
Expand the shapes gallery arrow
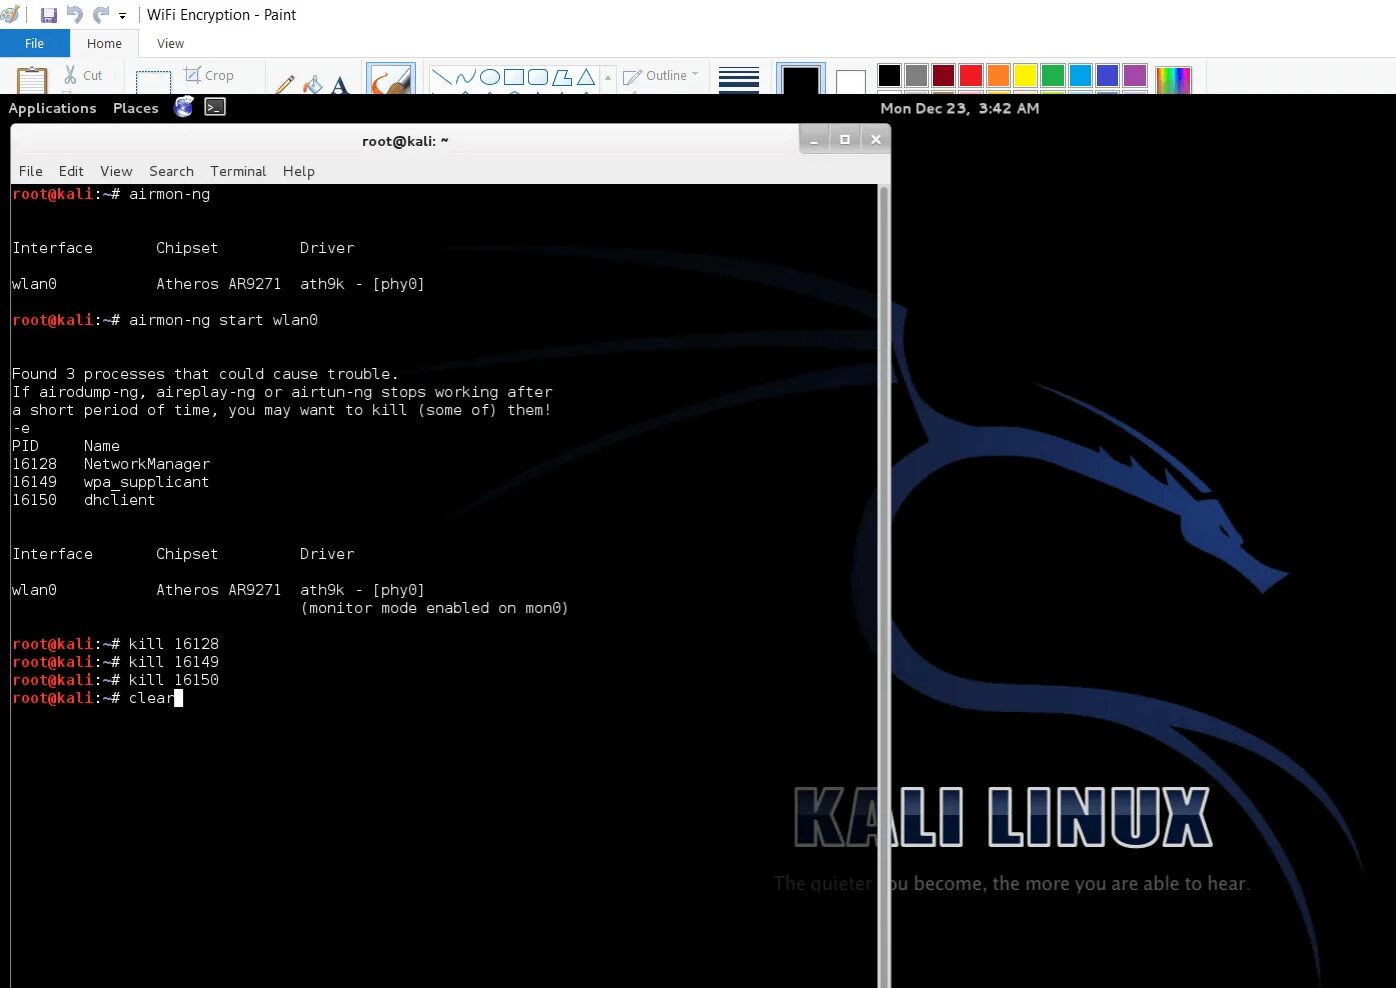coord(608,77)
